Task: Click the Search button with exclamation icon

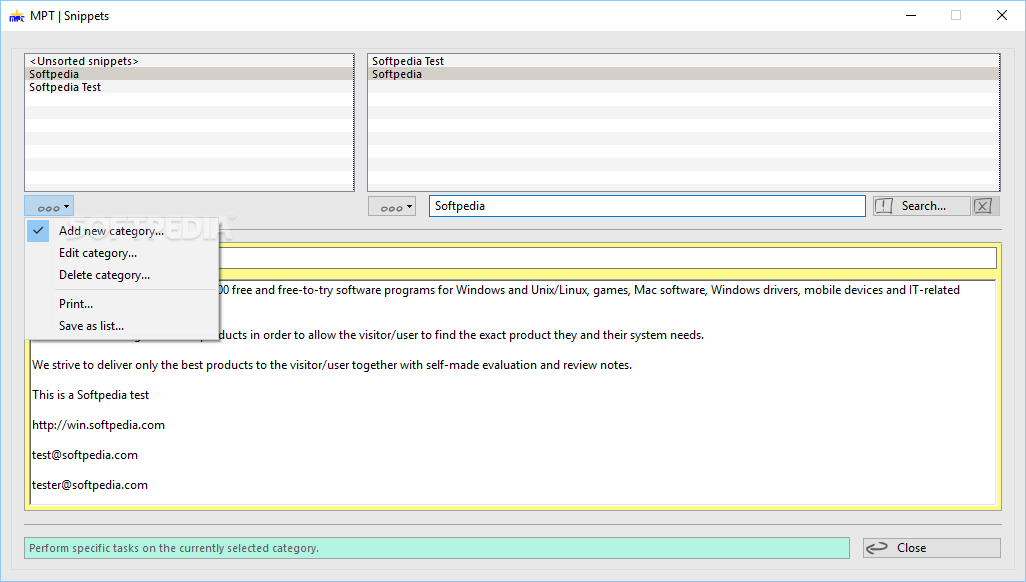Action: pyautogui.click(x=921, y=206)
